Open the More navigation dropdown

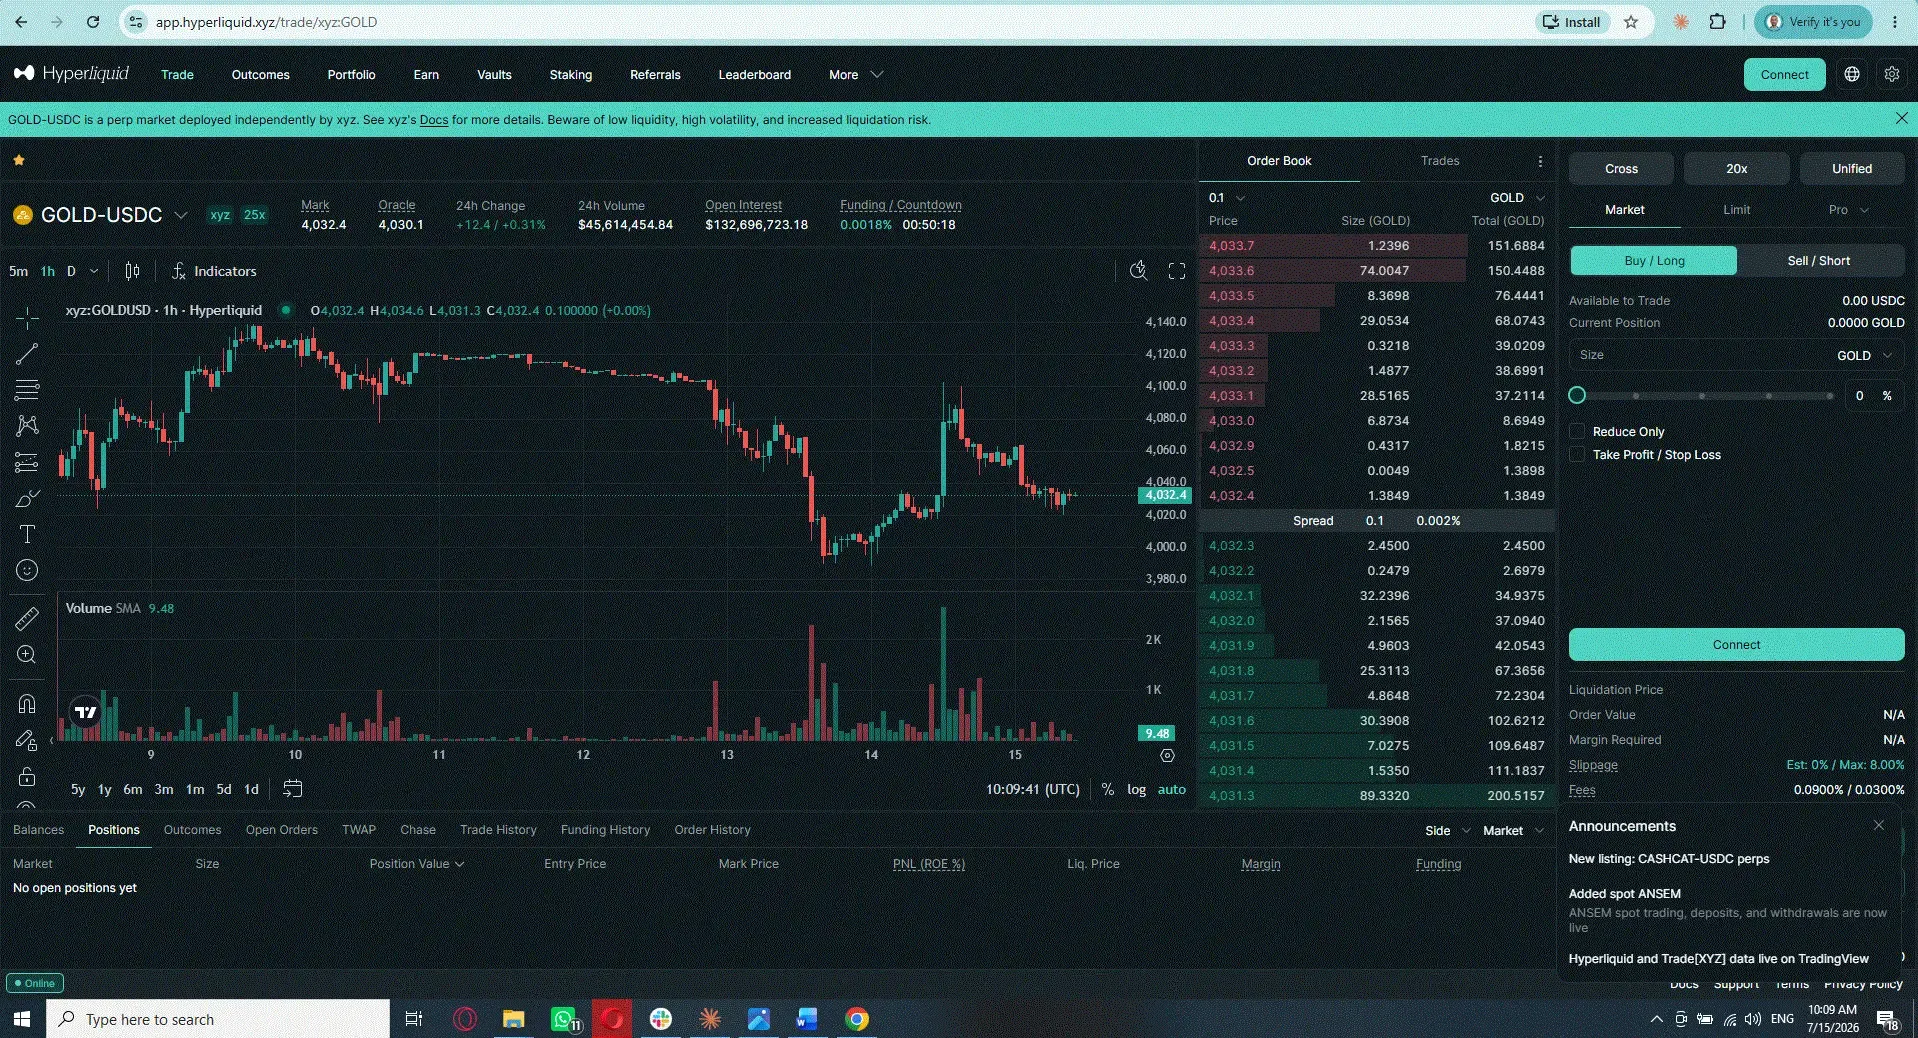[x=855, y=75]
